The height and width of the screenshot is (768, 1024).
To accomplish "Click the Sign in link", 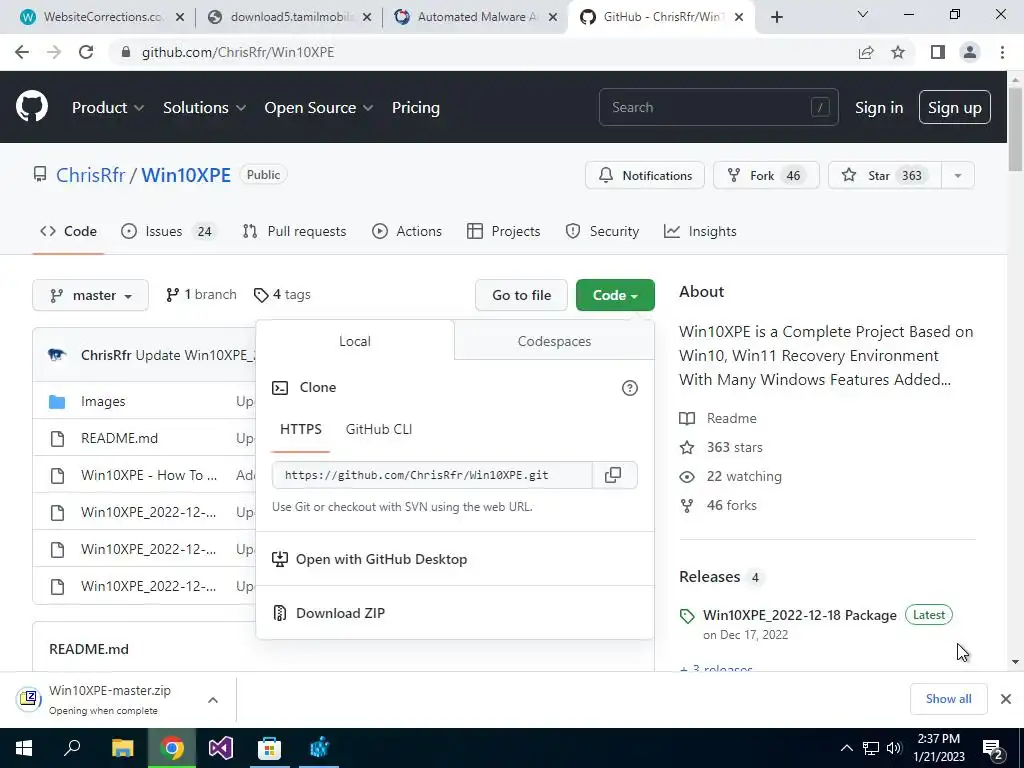I will [879, 108].
